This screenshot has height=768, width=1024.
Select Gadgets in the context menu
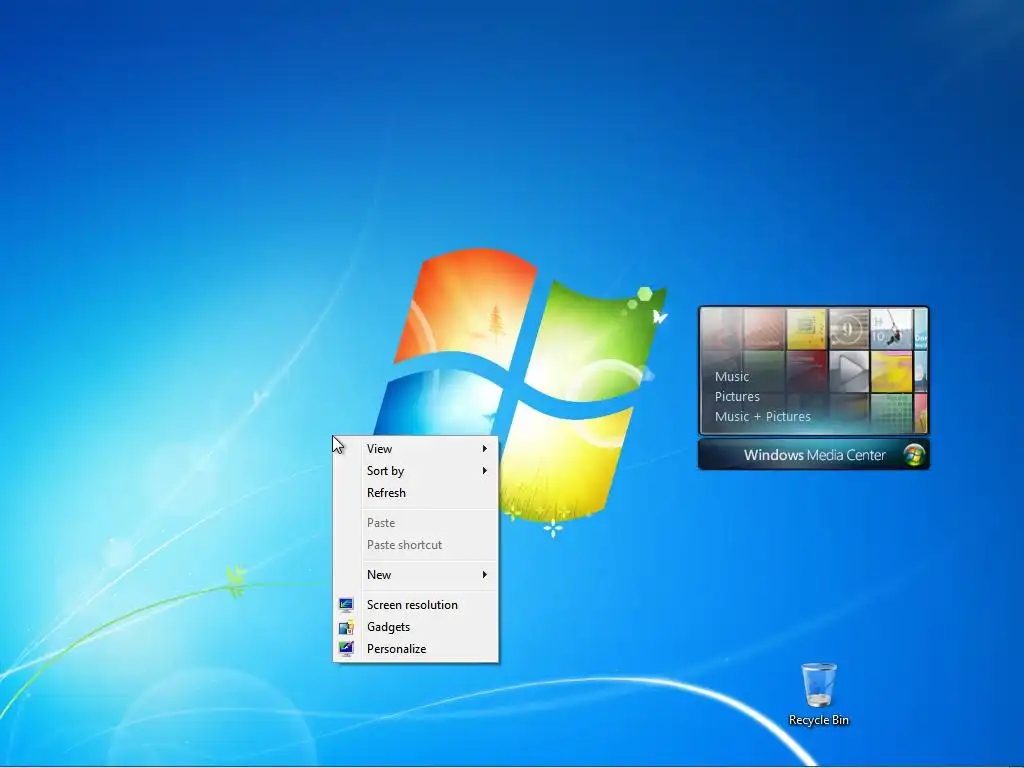415,627
